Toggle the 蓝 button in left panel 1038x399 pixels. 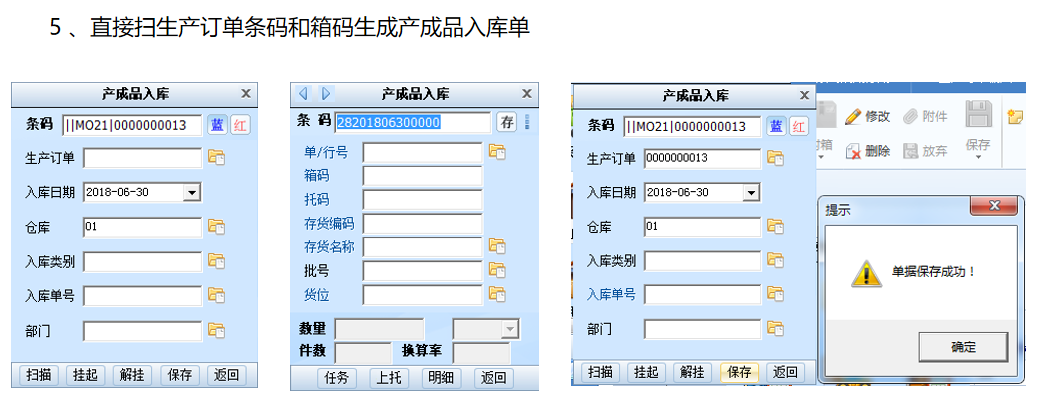[217, 124]
